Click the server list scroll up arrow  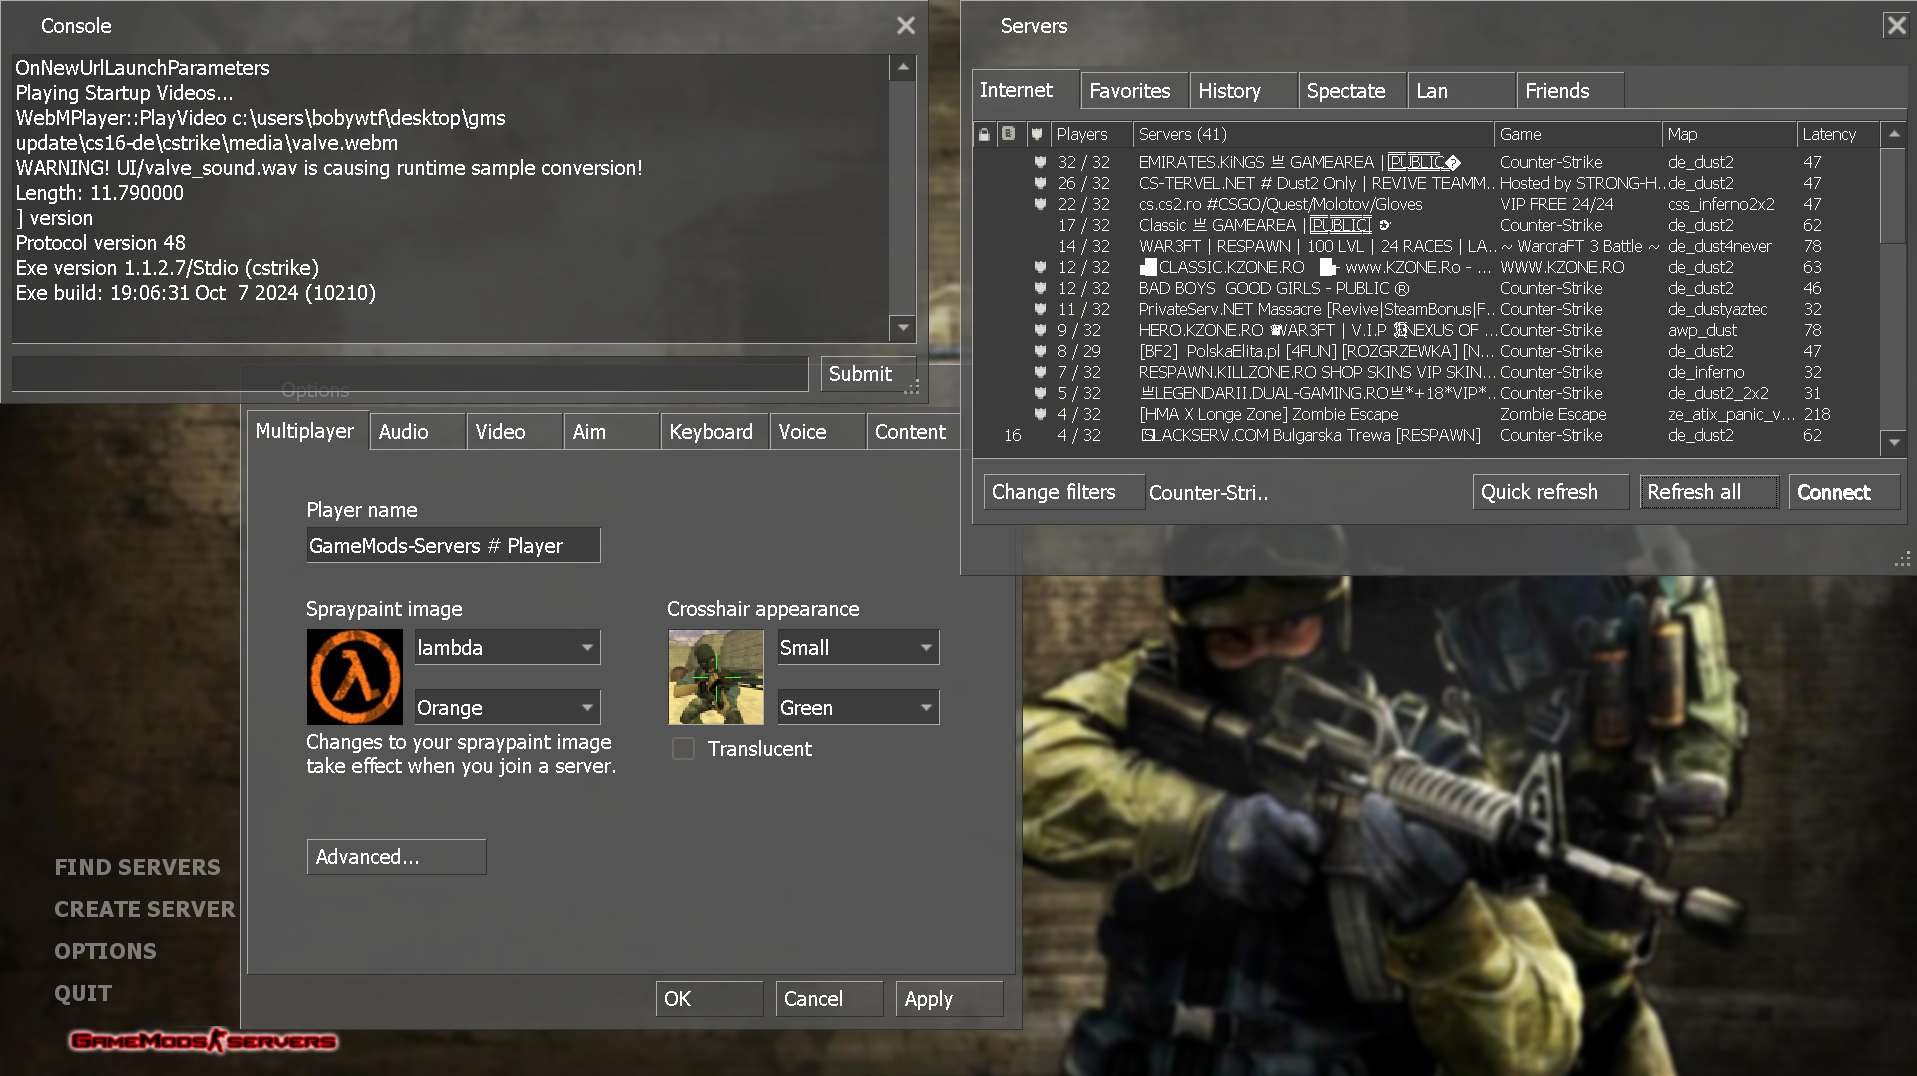pyautogui.click(x=1893, y=134)
